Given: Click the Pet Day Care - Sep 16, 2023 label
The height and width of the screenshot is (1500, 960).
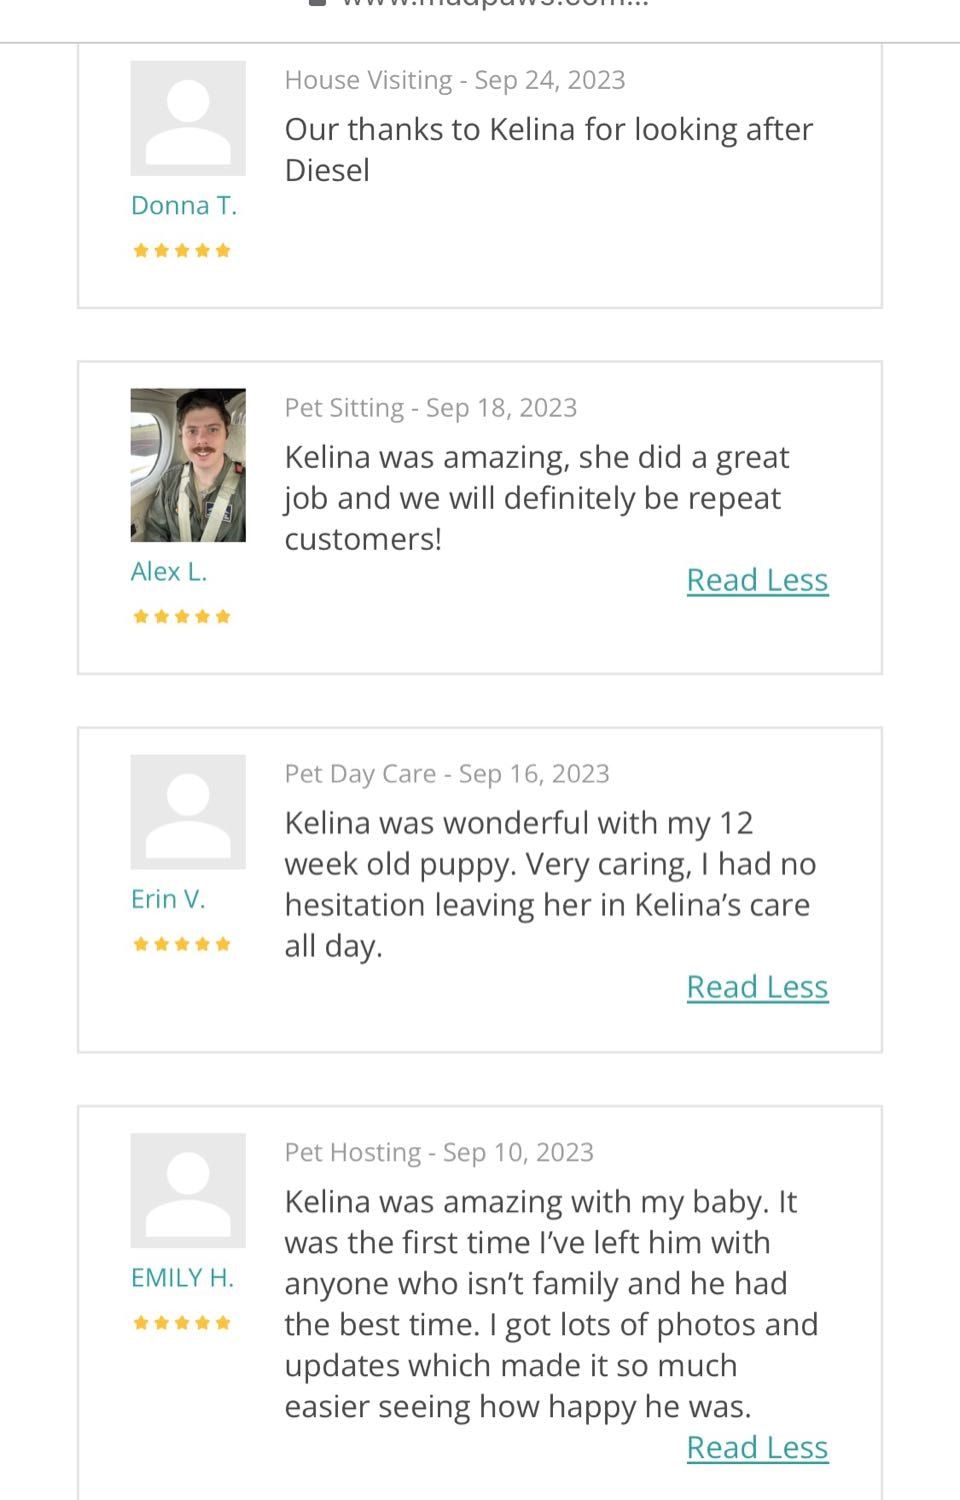Looking at the screenshot, I should pos(447,774).
